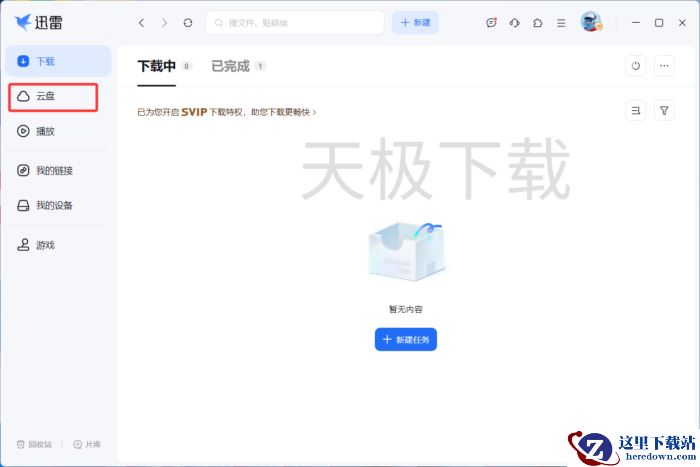The height and width of the screenshot is (467, 700).
Task: Open the user avatar profile
Action: pos(591,21)
